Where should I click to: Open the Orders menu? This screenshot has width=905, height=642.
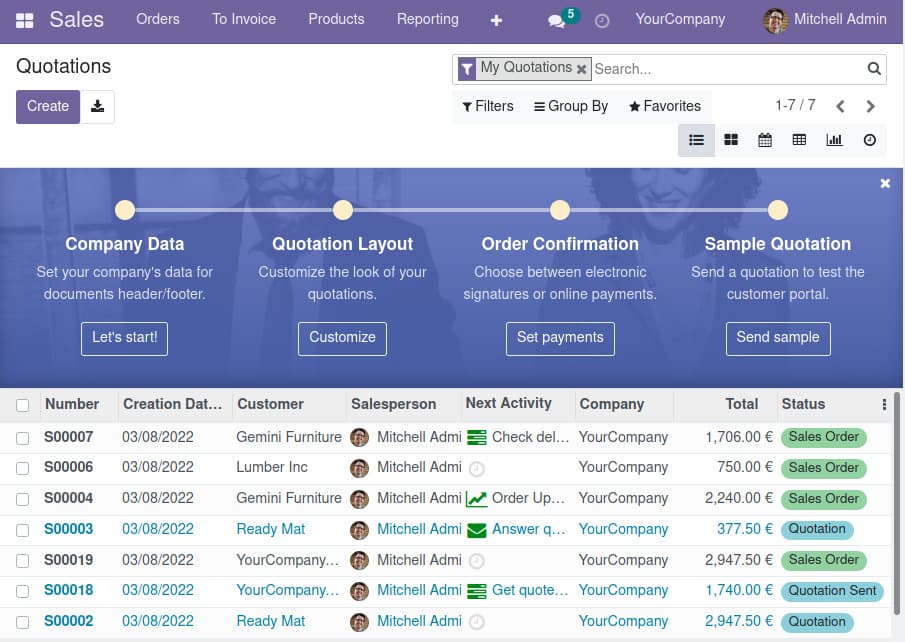pyautogui.click(x=158, y=19)
